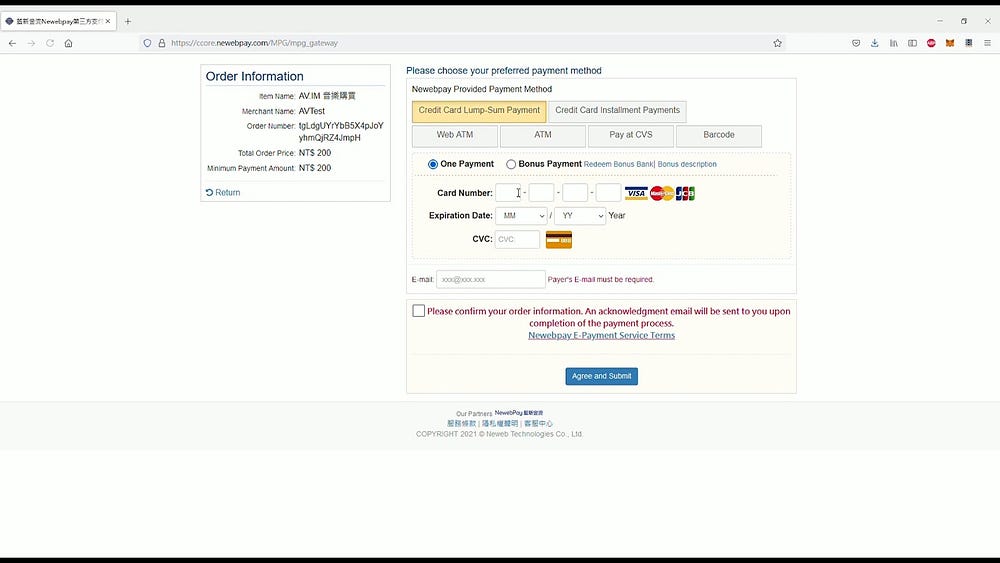Open the MM expiration month dropdown
The width and height of the screenshot is (1000, 563).
[521, 216]
